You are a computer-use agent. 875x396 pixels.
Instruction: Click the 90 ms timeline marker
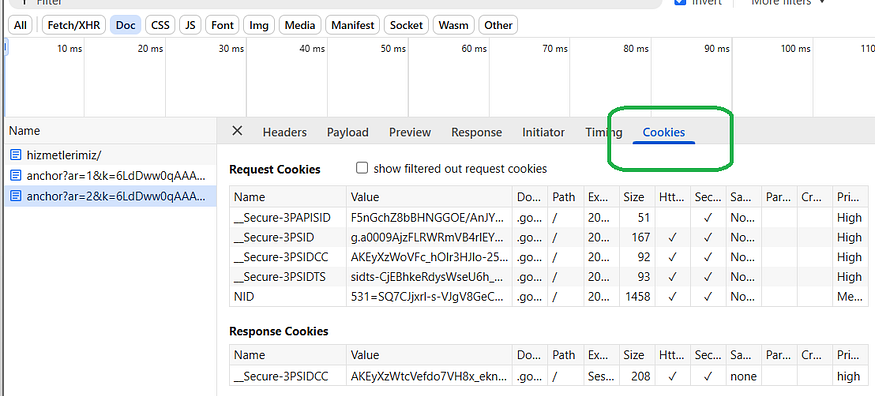(x=717, y=49)
